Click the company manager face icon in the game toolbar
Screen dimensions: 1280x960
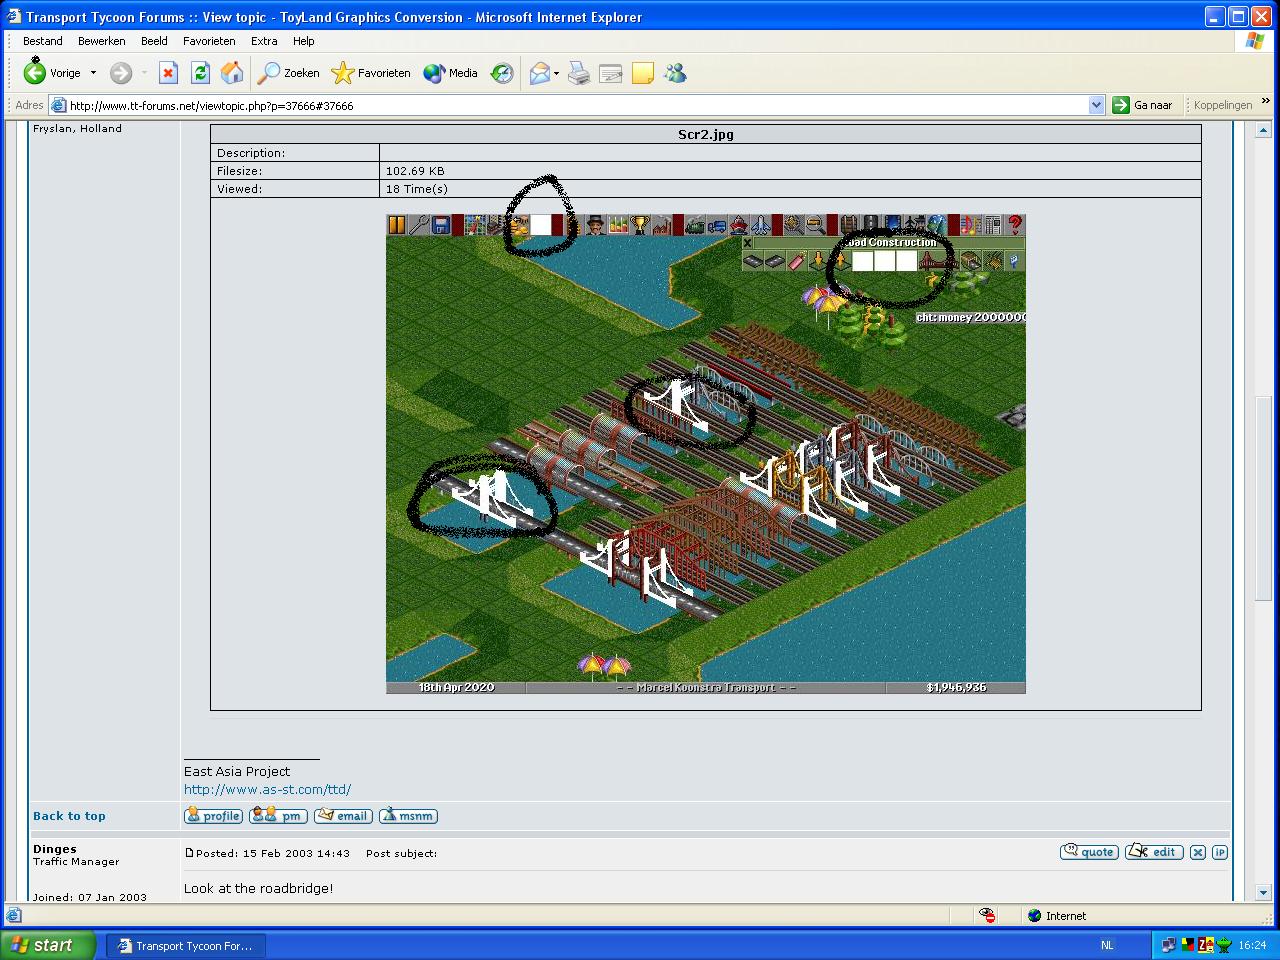[596, 225]
